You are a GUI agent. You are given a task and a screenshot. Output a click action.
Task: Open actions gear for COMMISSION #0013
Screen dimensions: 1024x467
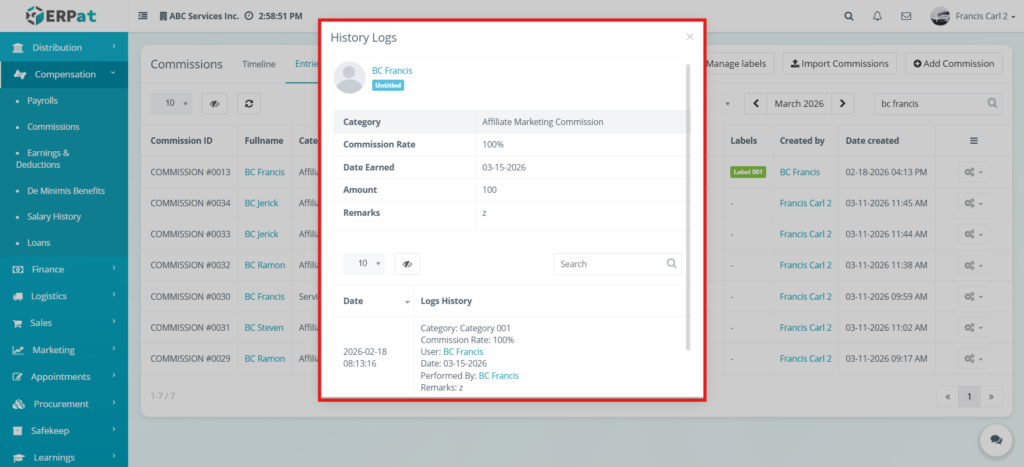(x=972, y=172)
